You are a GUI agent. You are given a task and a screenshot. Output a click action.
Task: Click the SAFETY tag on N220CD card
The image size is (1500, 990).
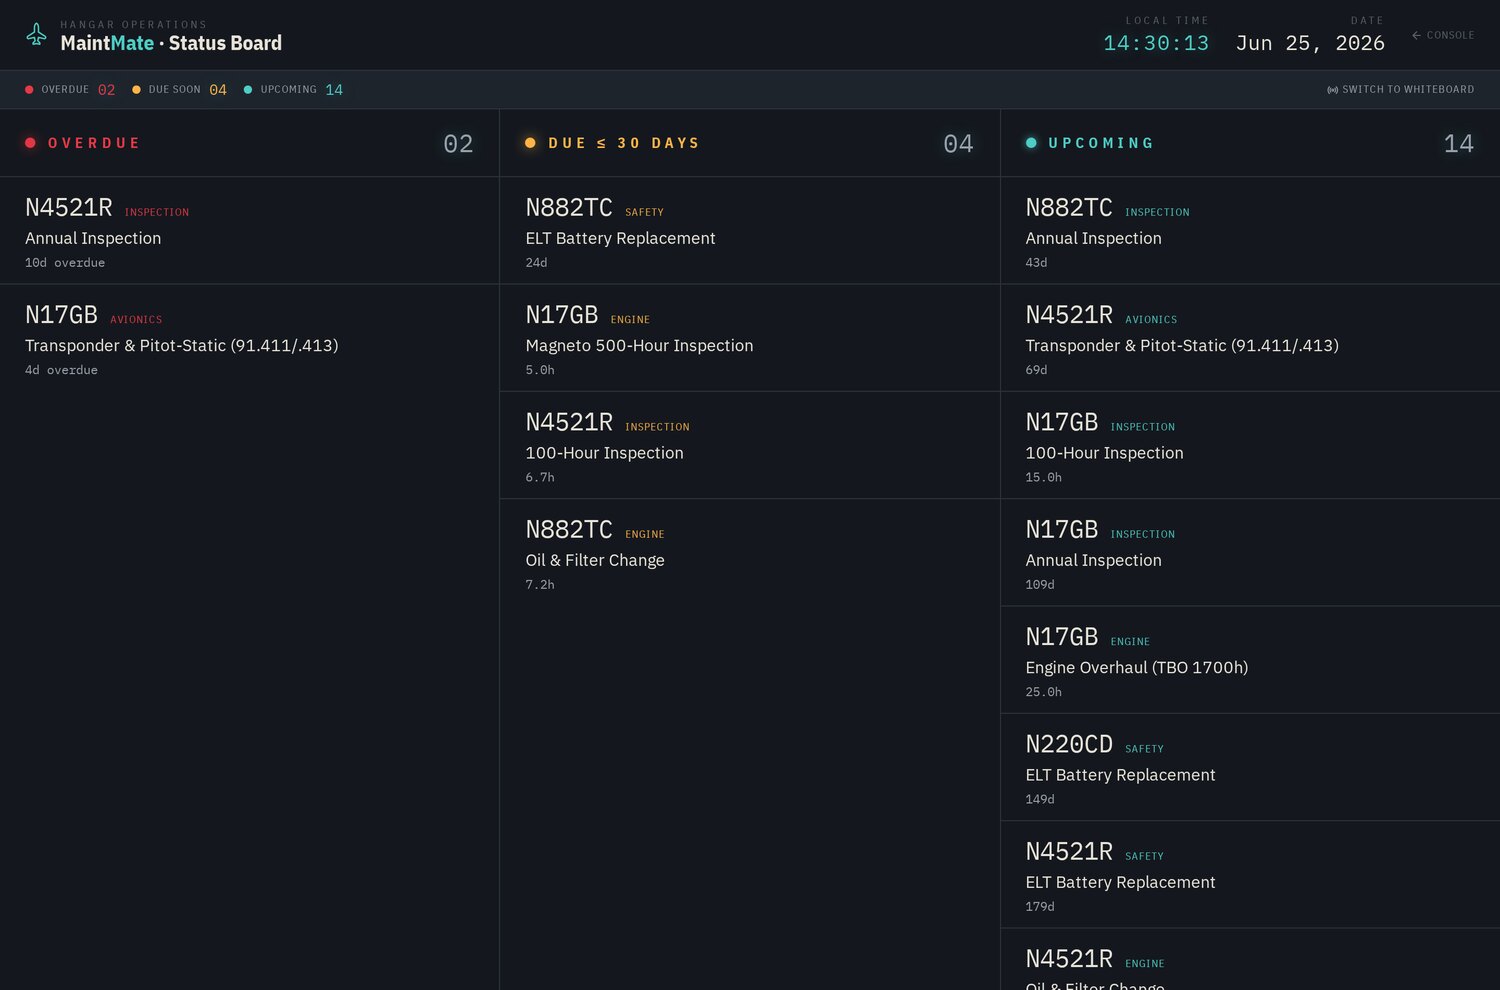(x=1144, y=749)
